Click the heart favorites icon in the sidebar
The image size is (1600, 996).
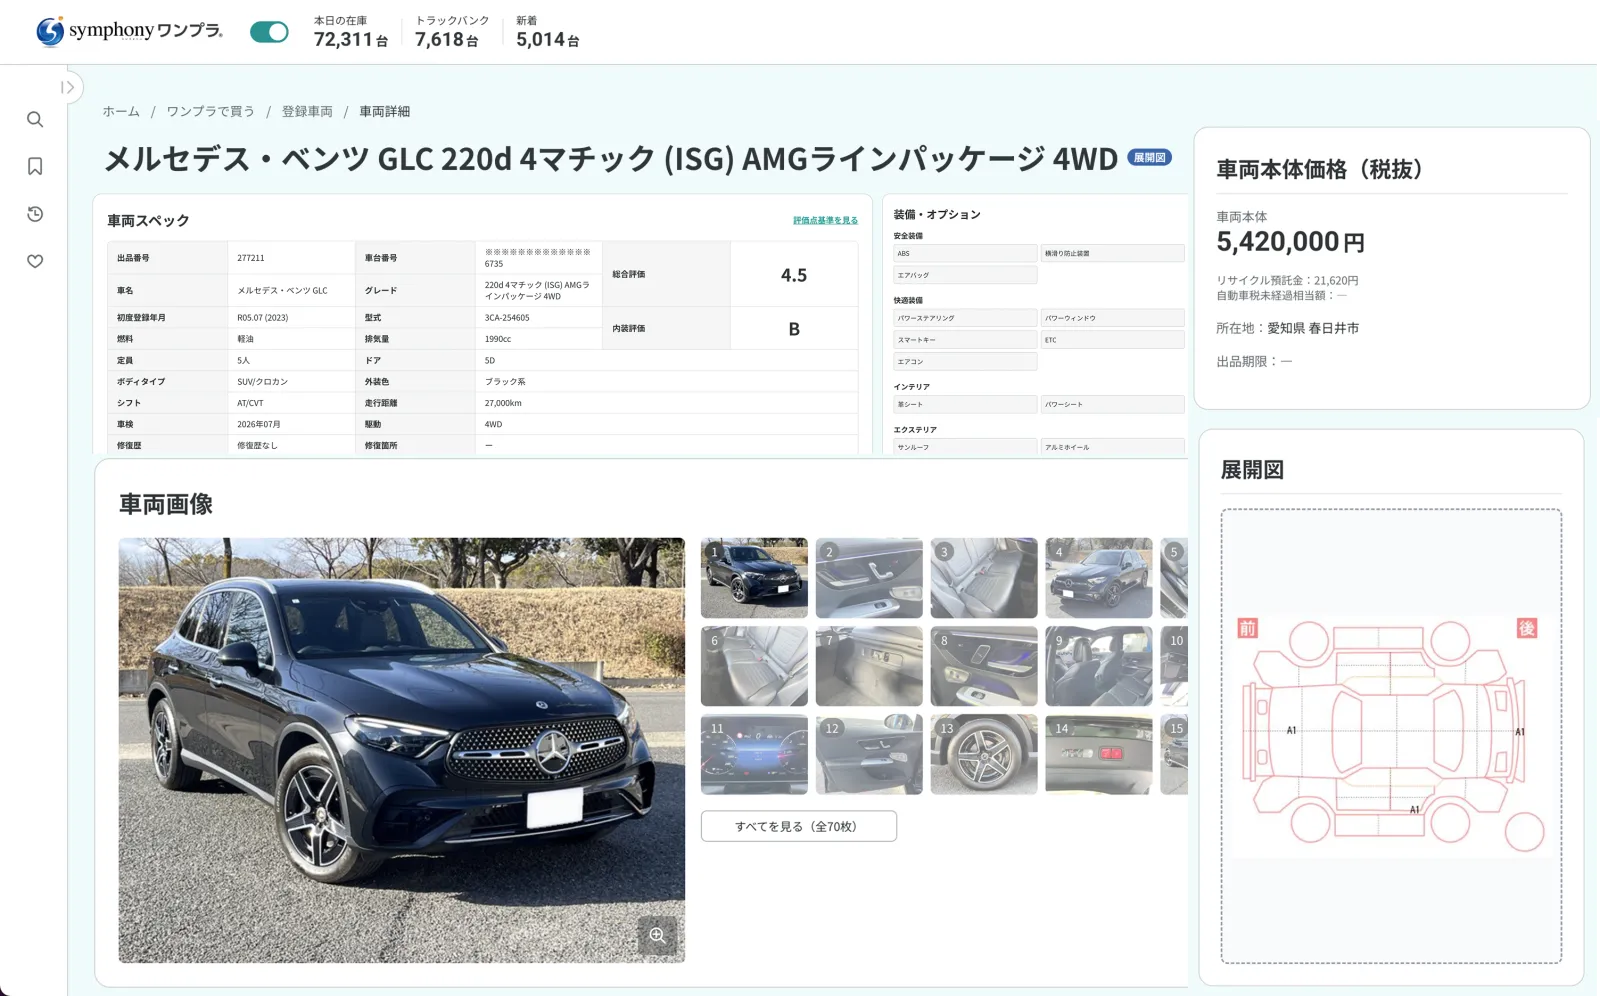click(35, 261)
